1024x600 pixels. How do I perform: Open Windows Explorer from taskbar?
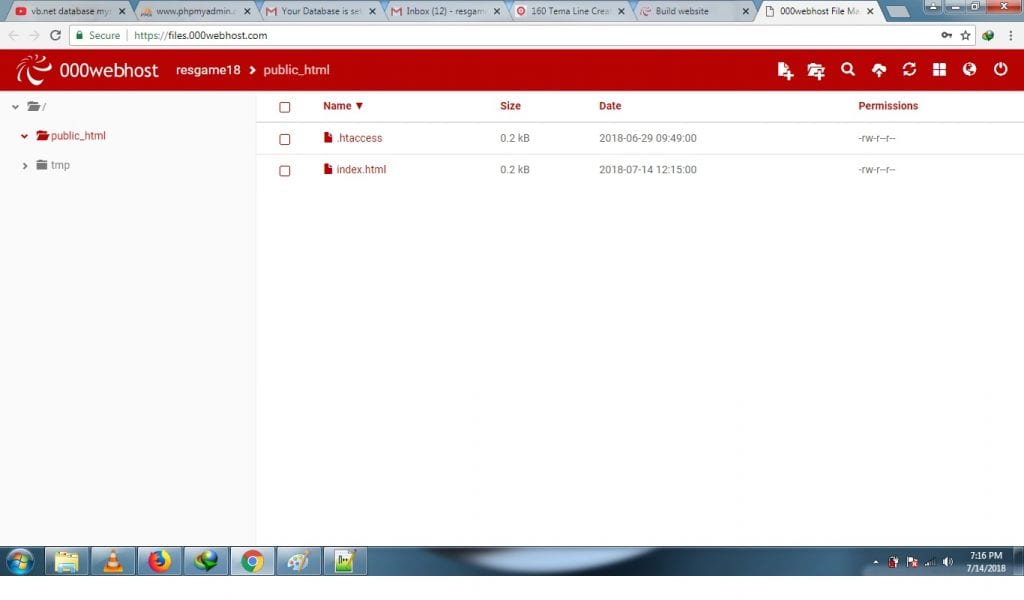(67, 561)
